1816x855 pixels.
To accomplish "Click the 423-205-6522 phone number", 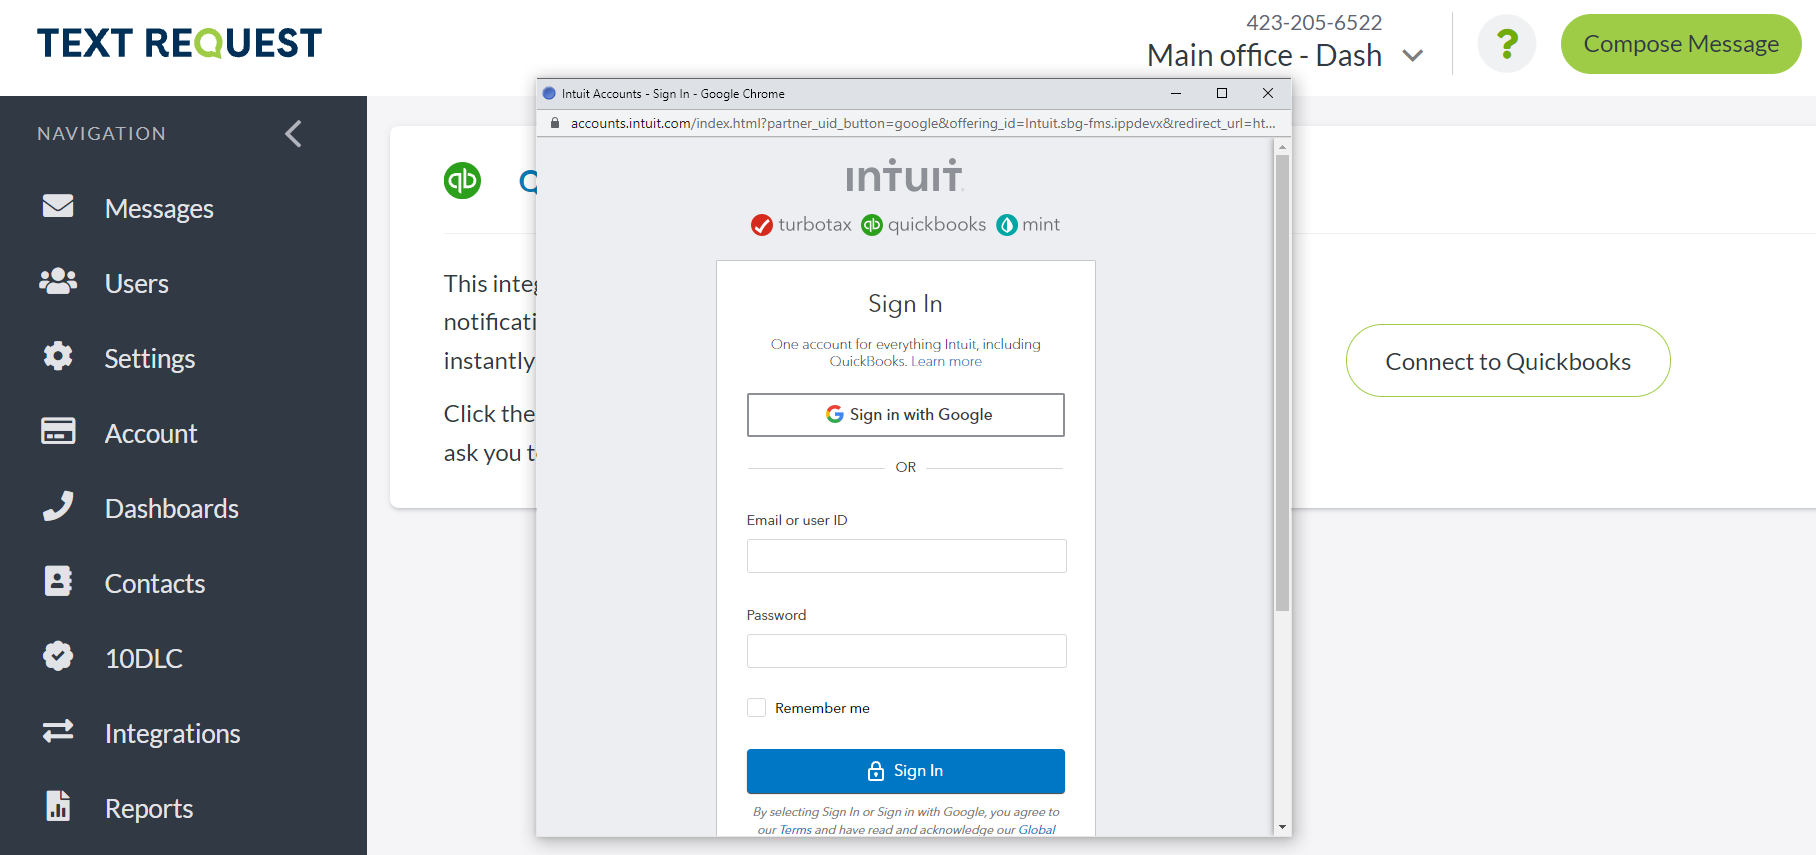I will click(x=1314, y=22).
